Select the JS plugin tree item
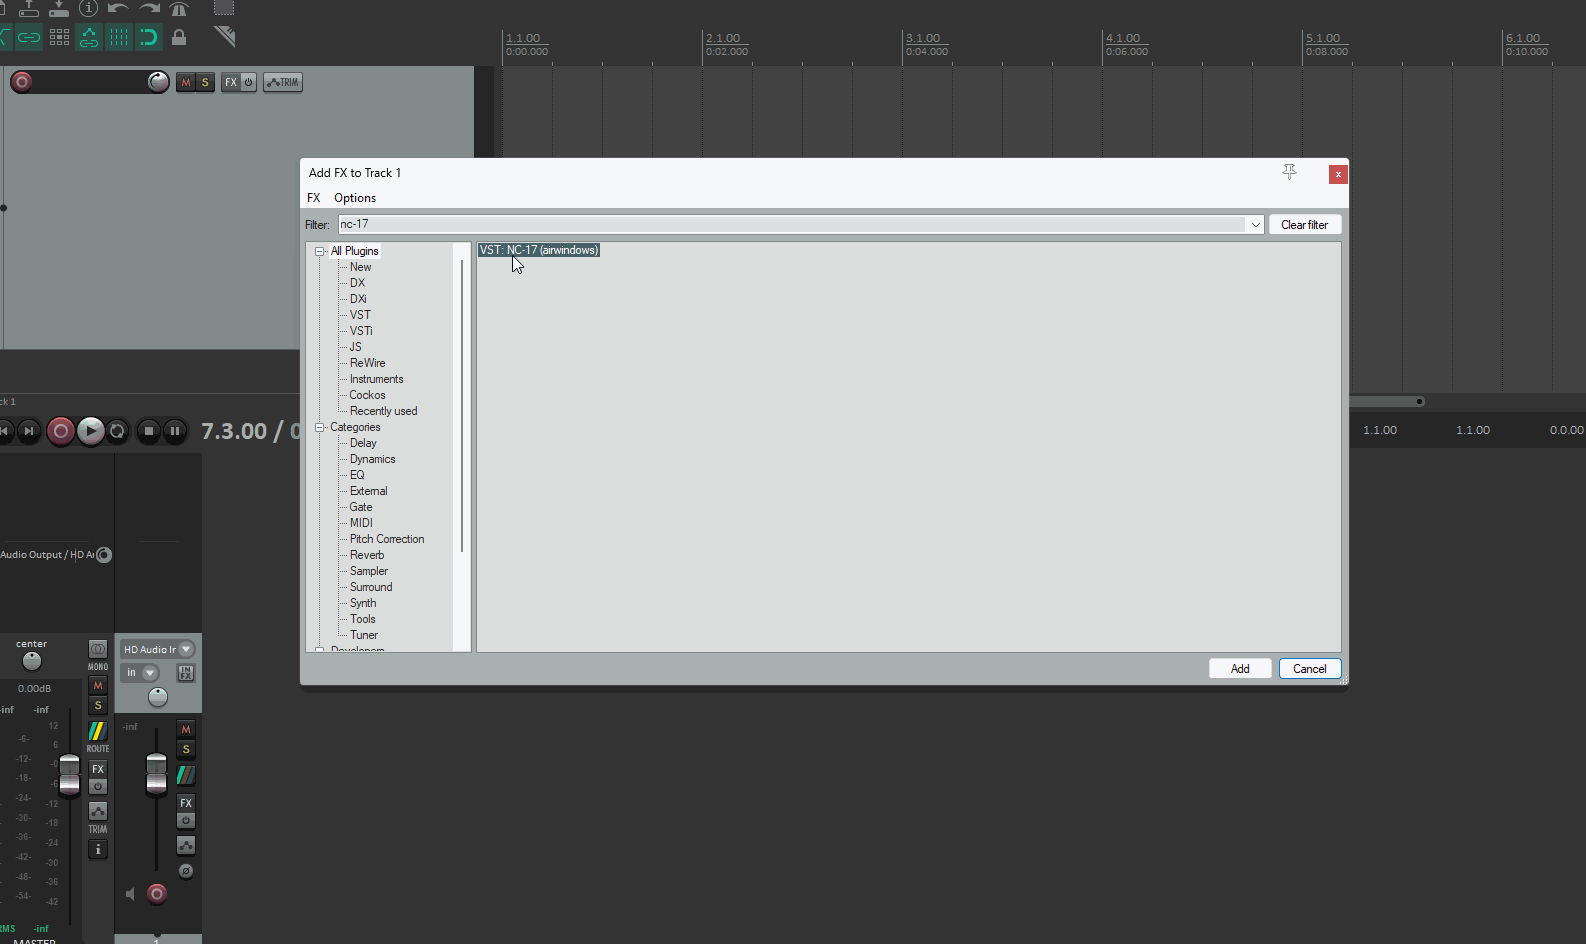 tap(356, 347)
